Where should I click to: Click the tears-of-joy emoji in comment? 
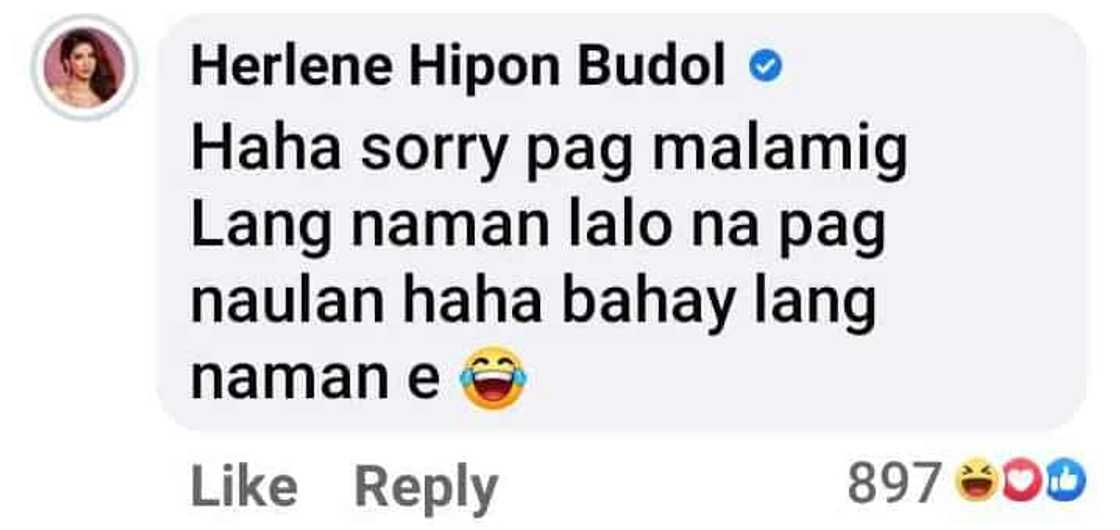pyautogui.click(x=494, y=377)
